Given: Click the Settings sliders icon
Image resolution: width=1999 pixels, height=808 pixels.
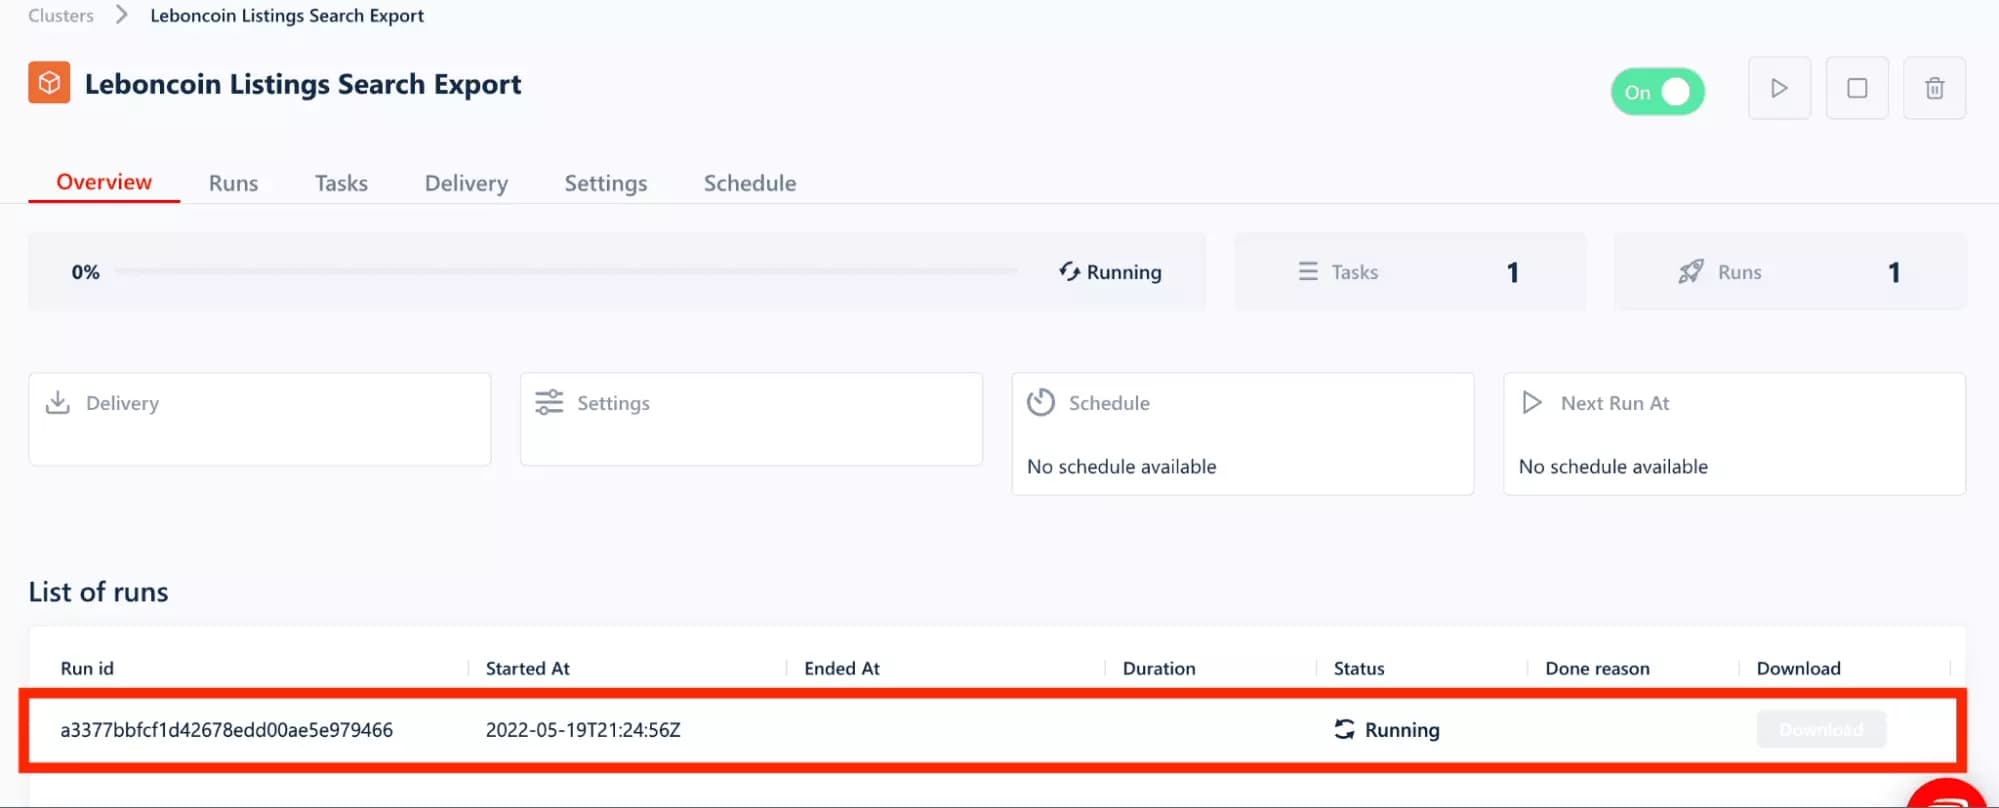Looking at the screenshot, I should coord(549,402).
